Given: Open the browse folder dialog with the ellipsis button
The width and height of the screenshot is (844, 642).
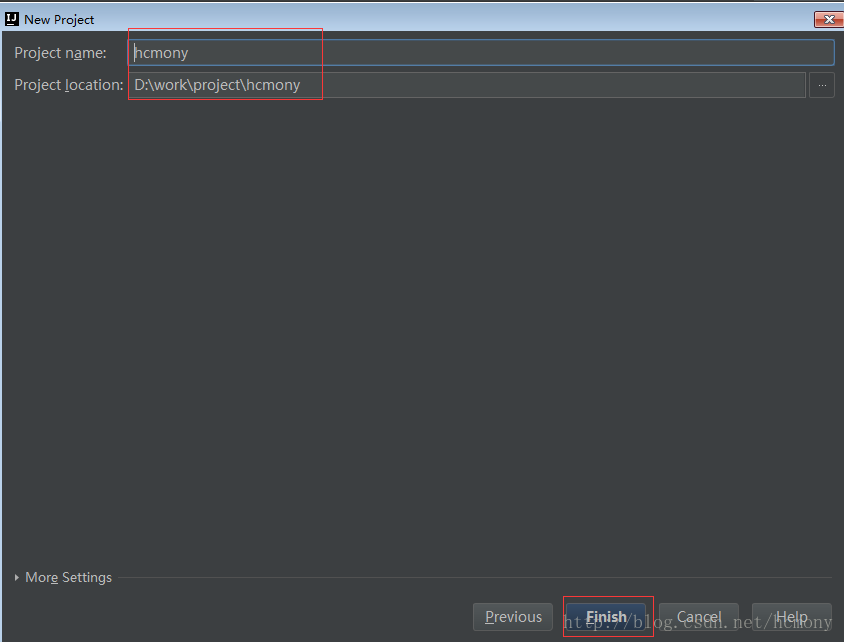Looking at the screenshot, I should [822, 85].
